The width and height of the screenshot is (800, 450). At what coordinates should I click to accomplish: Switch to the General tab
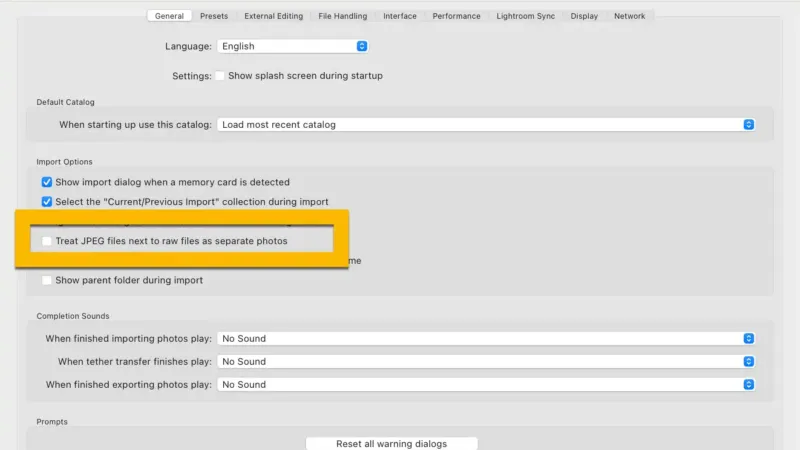[x=169, y=16]
